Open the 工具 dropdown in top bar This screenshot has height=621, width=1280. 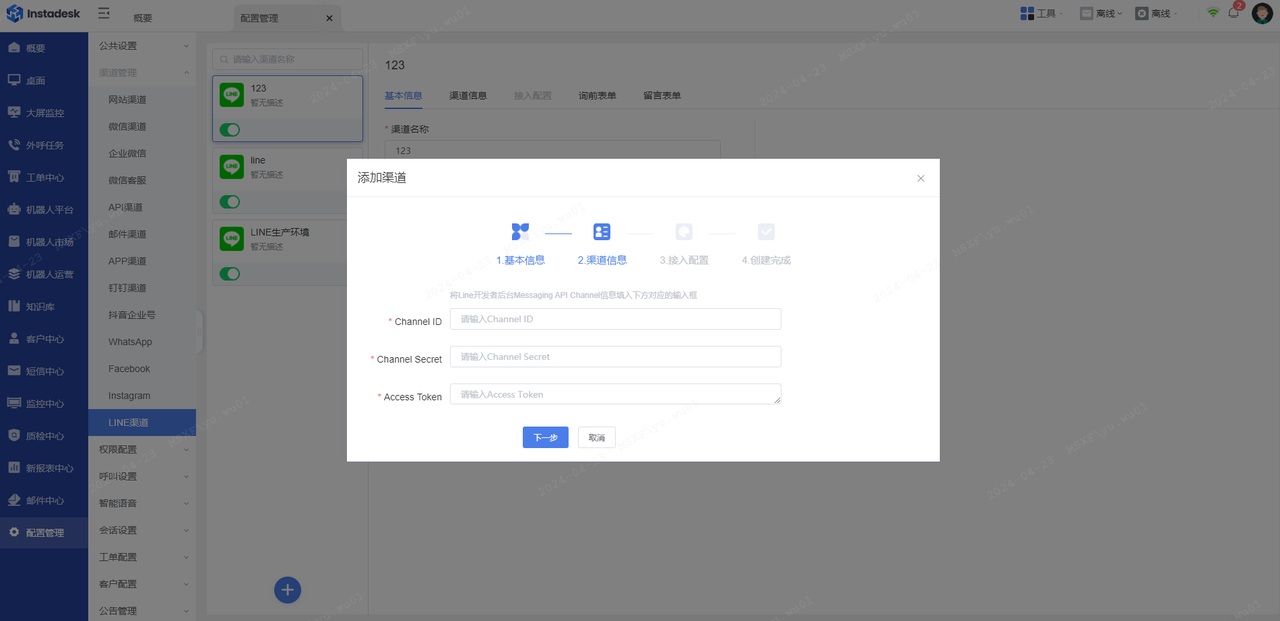[1041, 14]
